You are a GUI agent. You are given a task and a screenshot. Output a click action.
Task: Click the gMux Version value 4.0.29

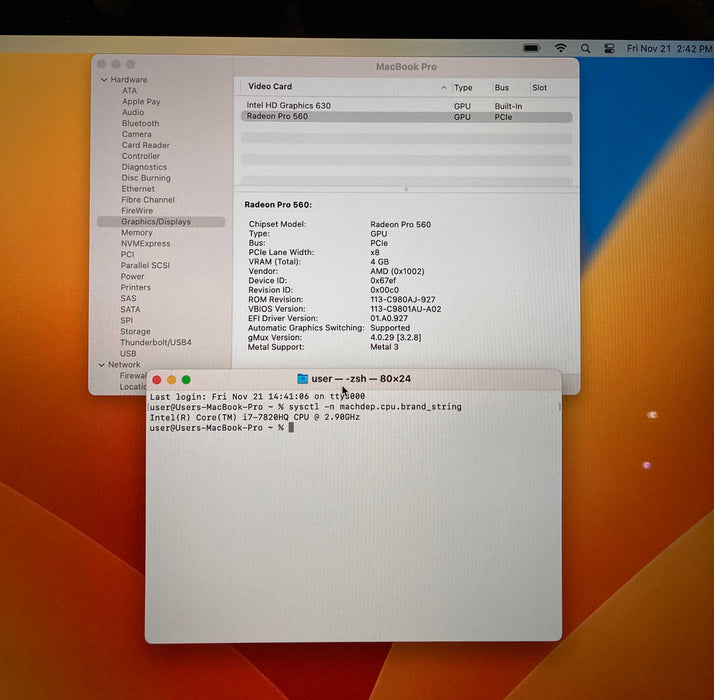[x=396, y=337]
